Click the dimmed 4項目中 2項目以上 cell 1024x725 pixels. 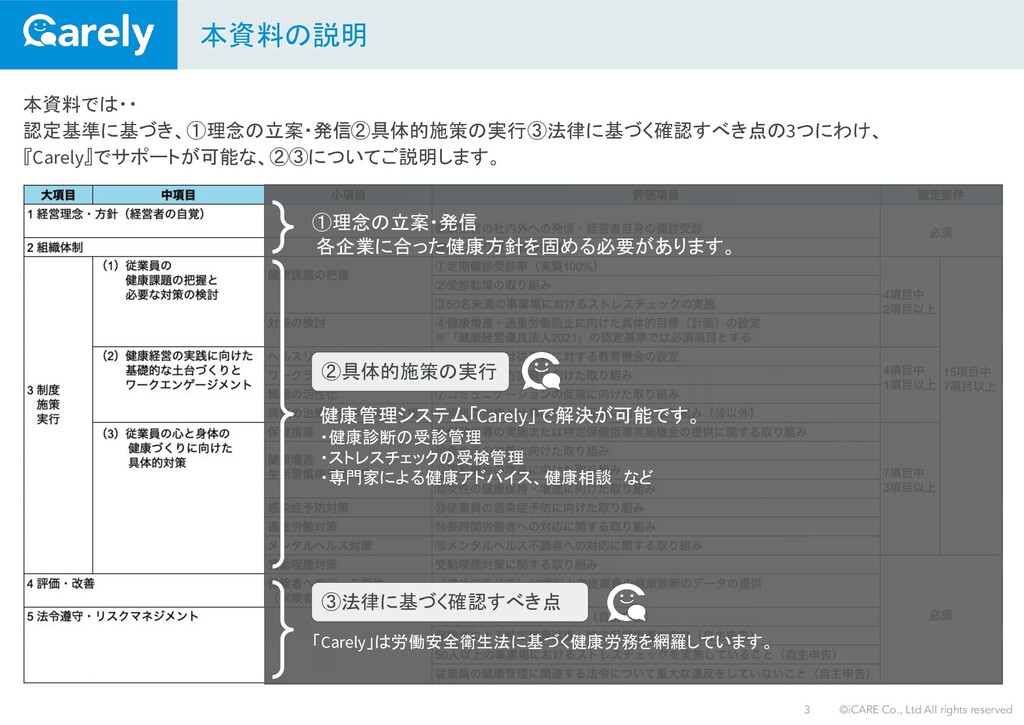point(910,302)
